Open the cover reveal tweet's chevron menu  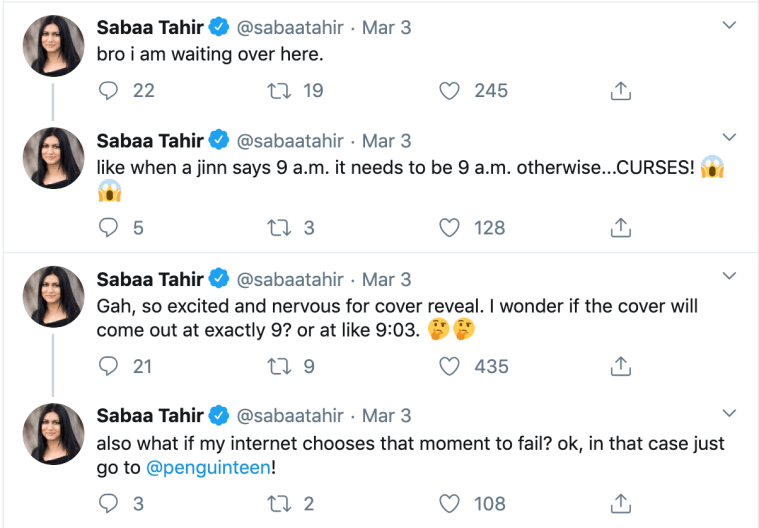[728, 275]
